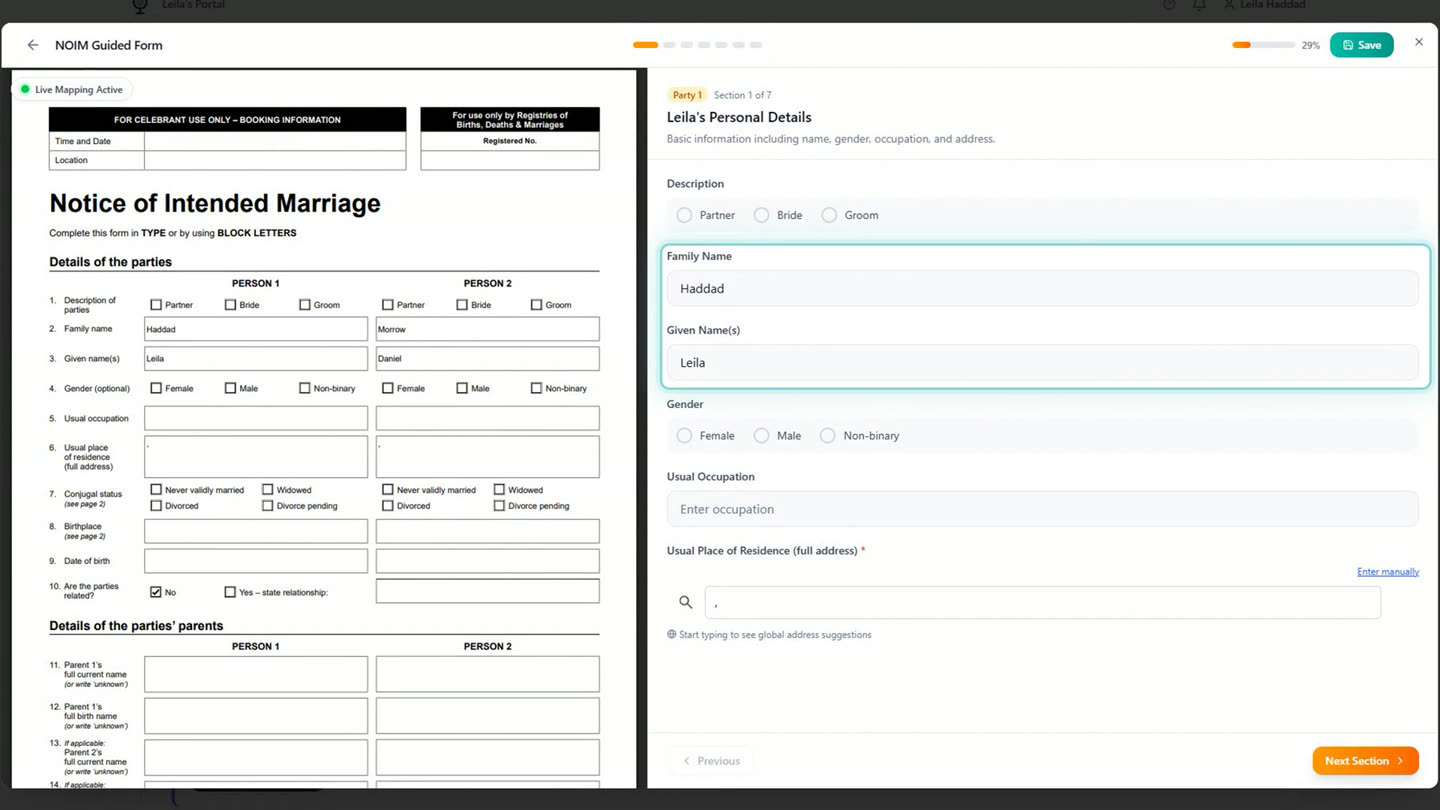1440x810 pixels.
Task: Choose Non-binary under Gender
Action: [828, 436]
